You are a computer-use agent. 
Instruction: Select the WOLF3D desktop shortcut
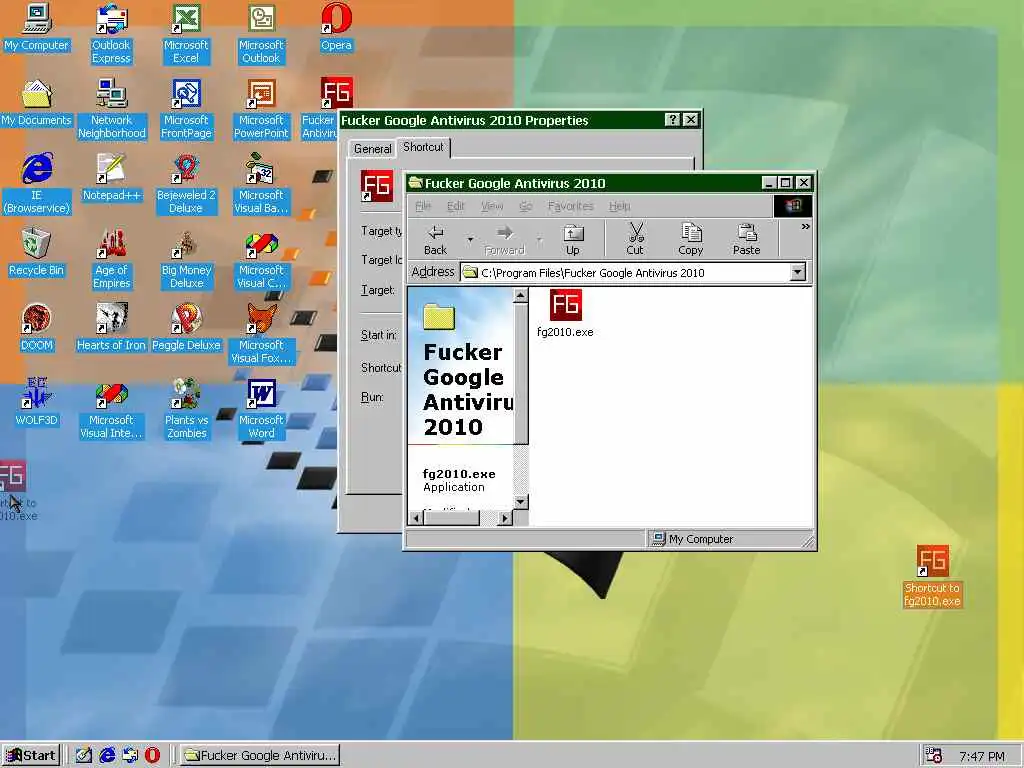tap(37, 403)
